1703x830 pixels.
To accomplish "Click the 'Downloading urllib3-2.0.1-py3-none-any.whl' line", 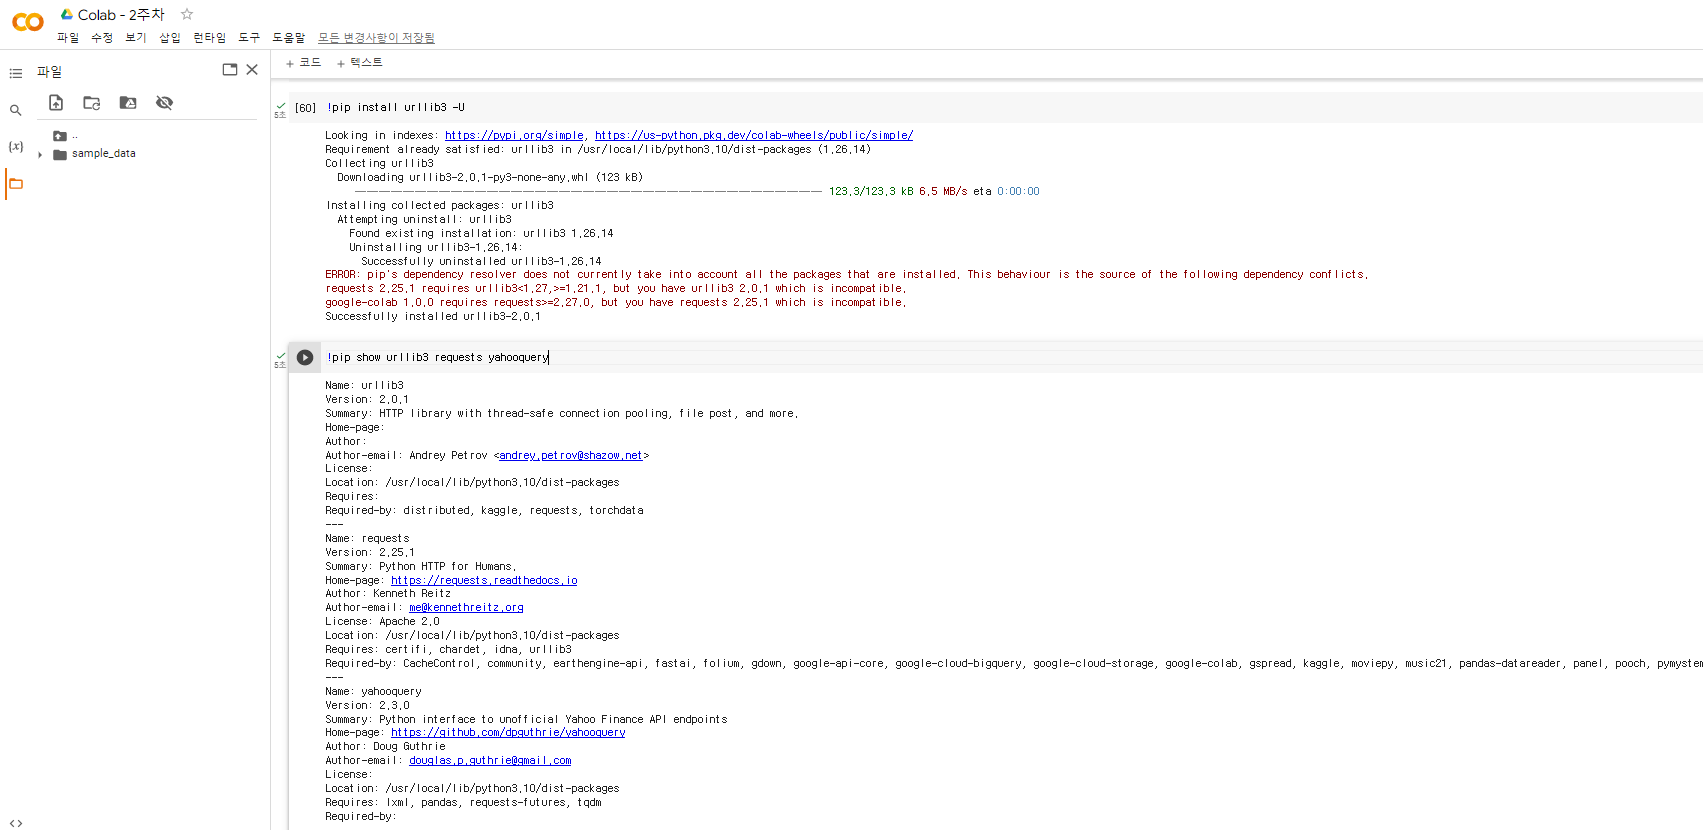I will 490,178.
